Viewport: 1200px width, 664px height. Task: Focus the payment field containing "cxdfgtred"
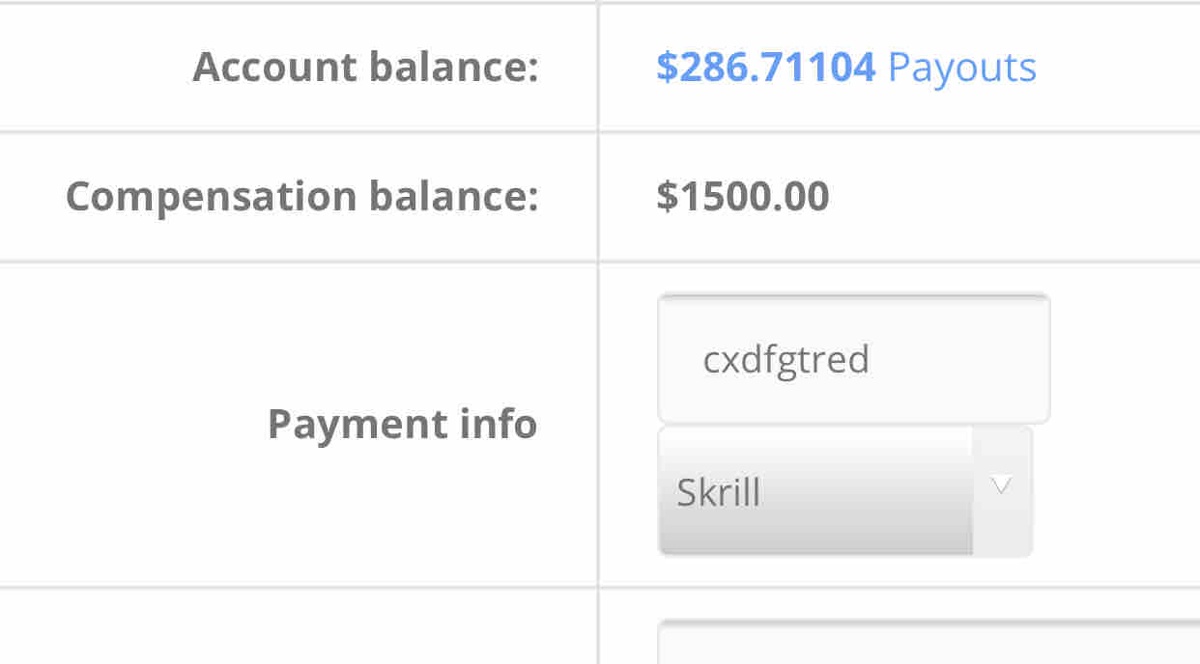point(853,359)
